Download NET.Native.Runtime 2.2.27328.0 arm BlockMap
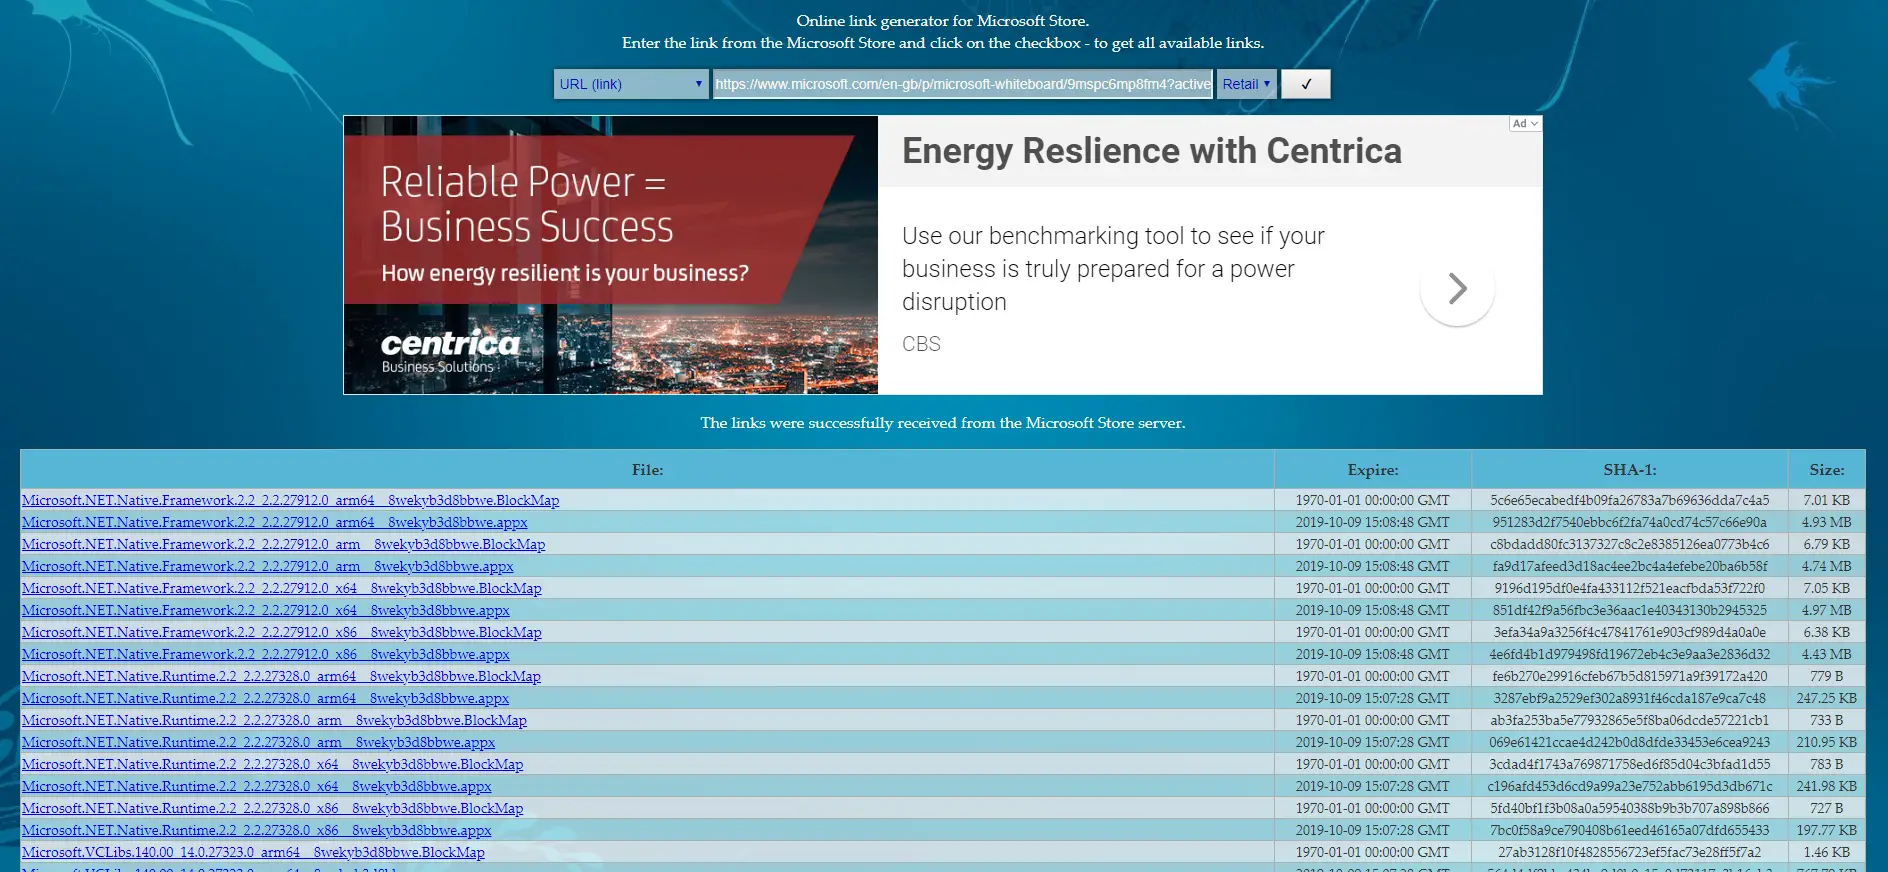Viewport: 1888px width, 872px height. click(x=275, y=720)
